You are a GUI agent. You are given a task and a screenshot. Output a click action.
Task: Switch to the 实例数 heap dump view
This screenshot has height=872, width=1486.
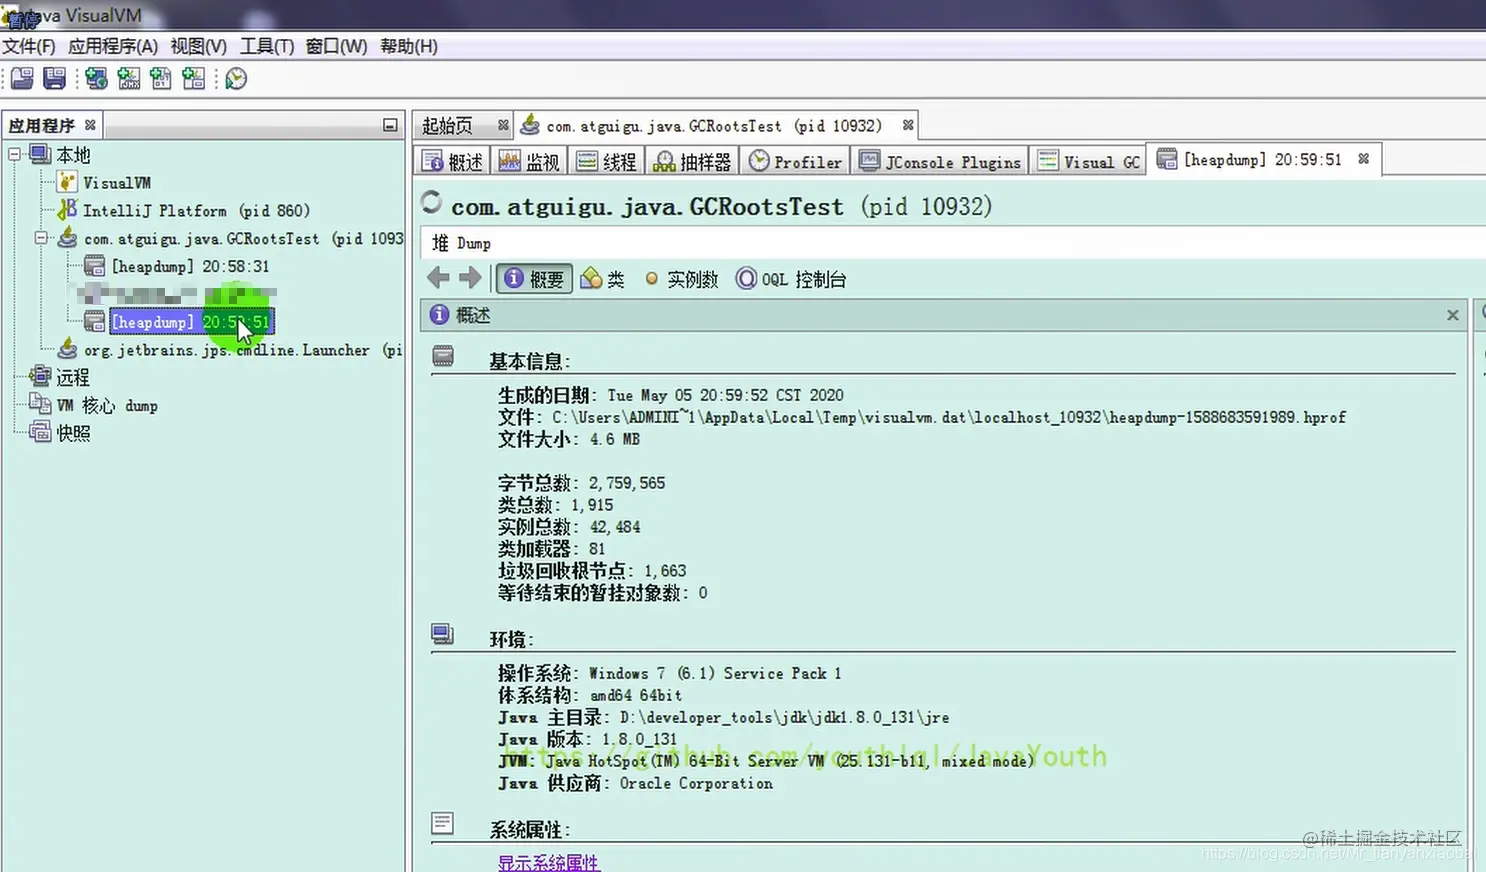(x=682, y=279)
